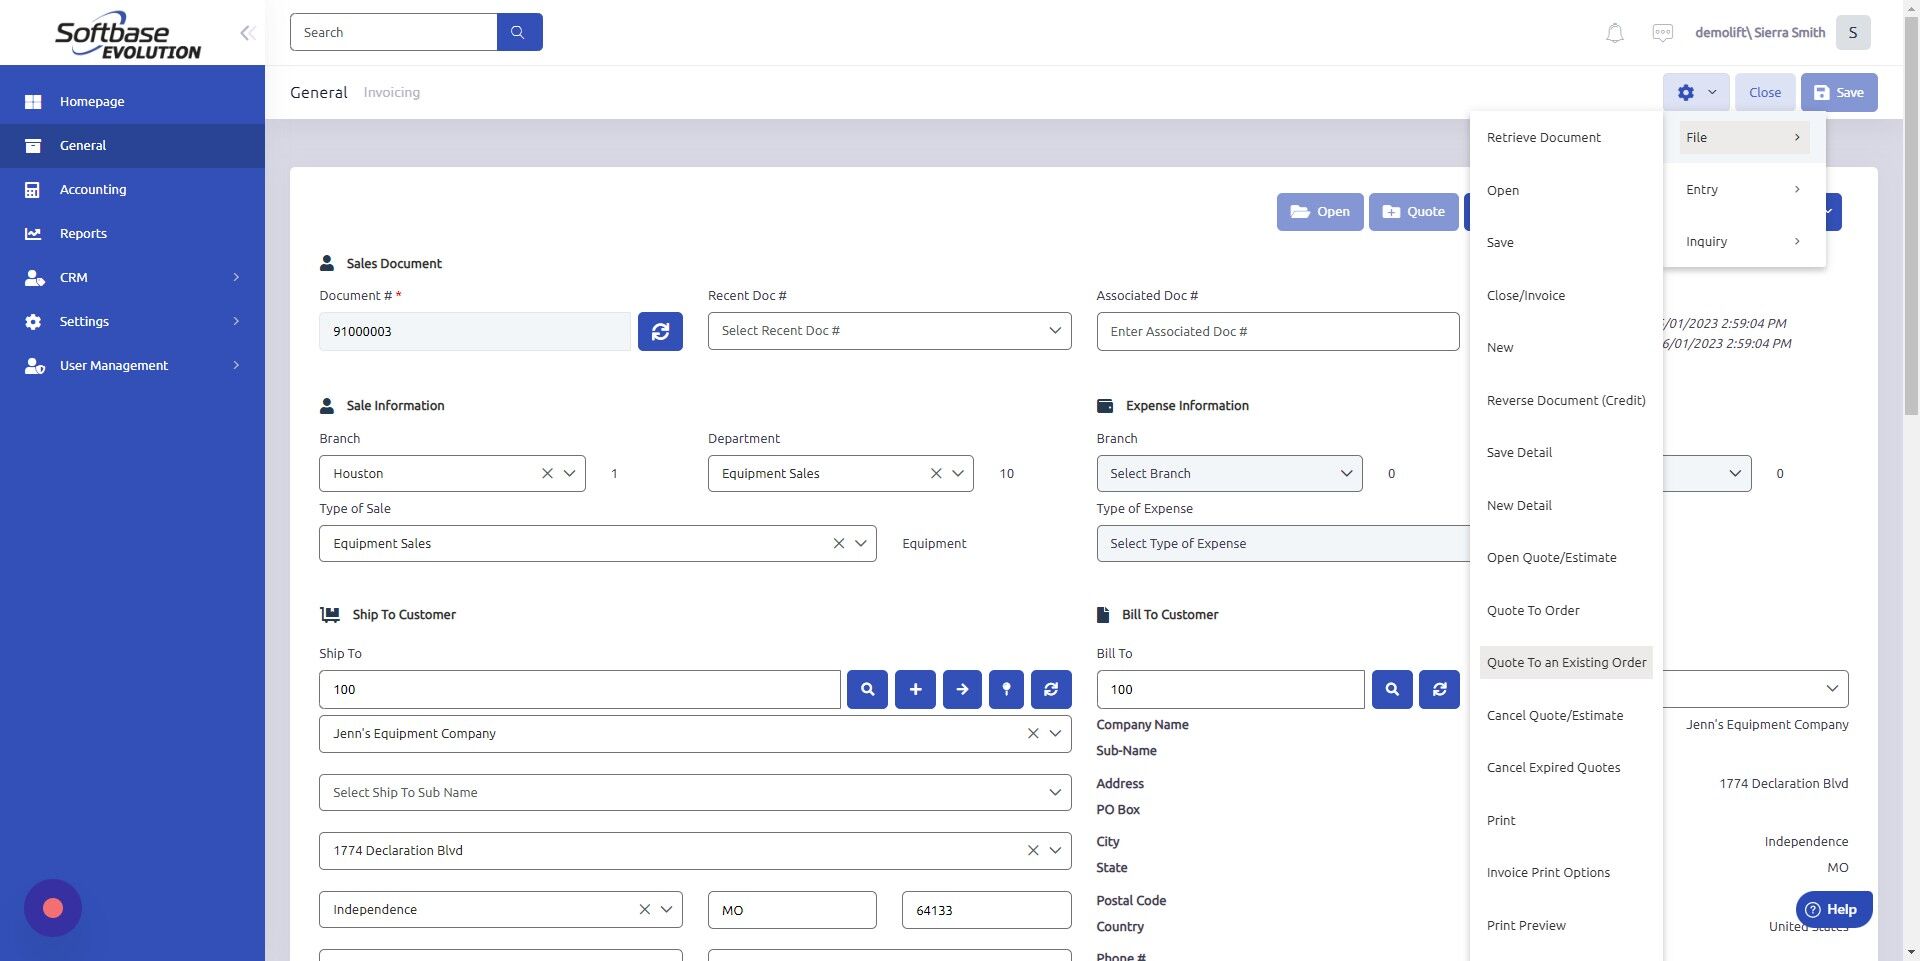1920x961 pixels.
Task: Click the search magnifier icon next to Ship To
Action: [x=867, y=689]
